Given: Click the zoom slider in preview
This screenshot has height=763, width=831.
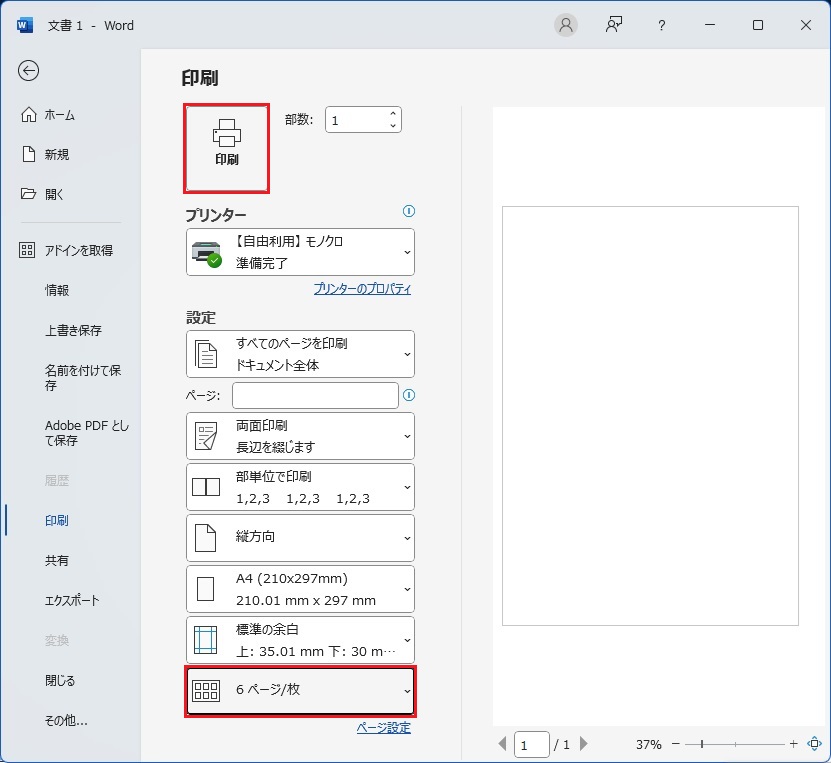Looking at the screenshot, I should (x=734, y=744).
